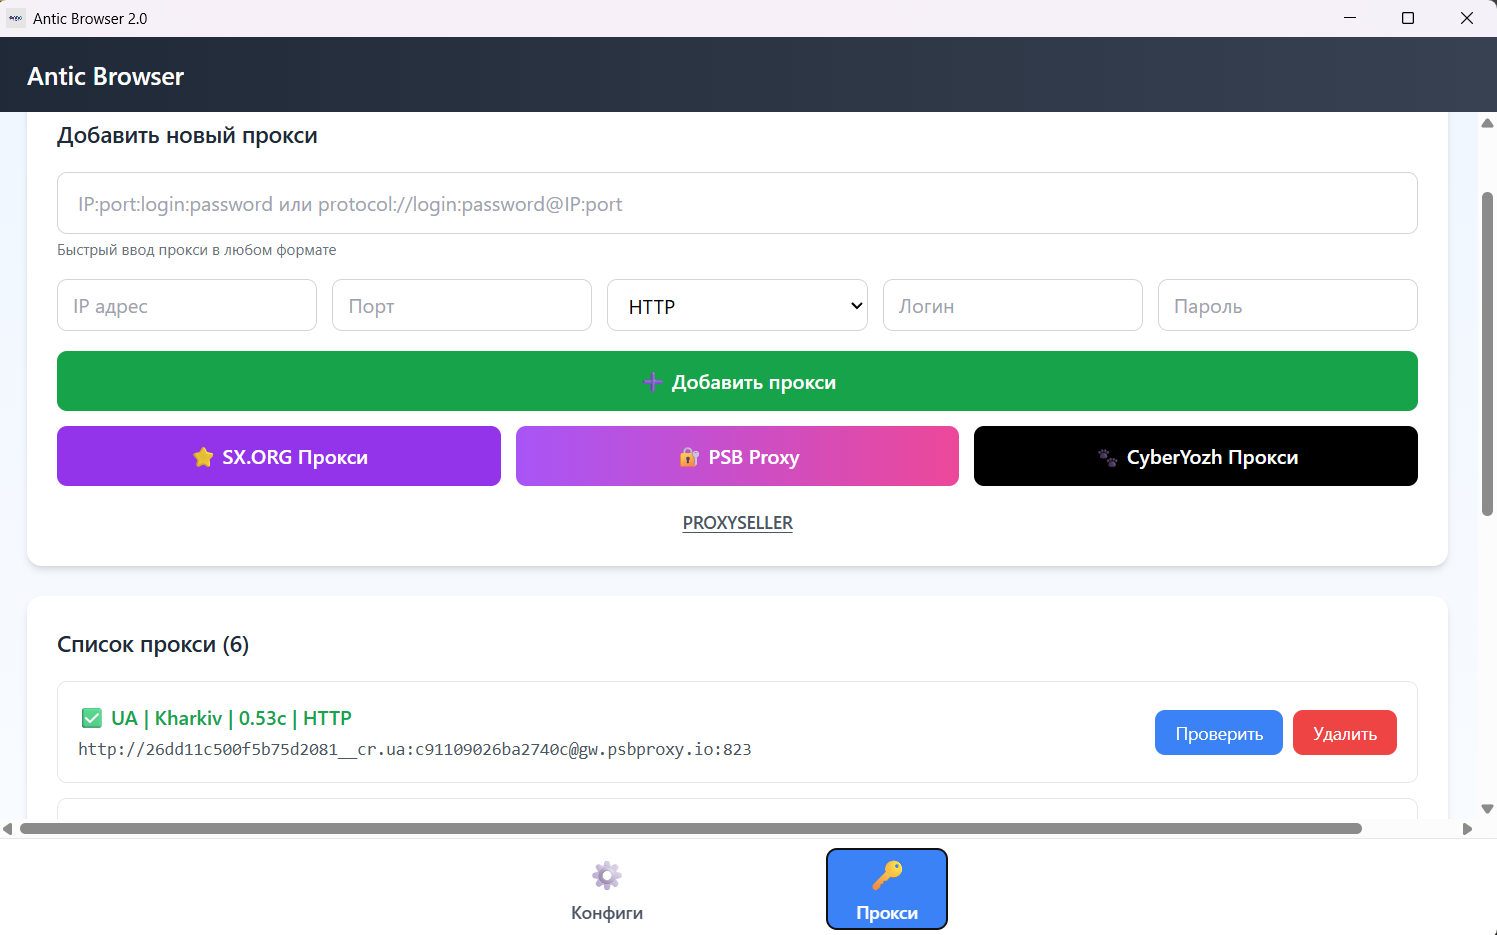The width and height of the screenshot is (1497, 935).
Task: Select the Прокси tab
Action: pyautogui.click(x=887, y=890)
